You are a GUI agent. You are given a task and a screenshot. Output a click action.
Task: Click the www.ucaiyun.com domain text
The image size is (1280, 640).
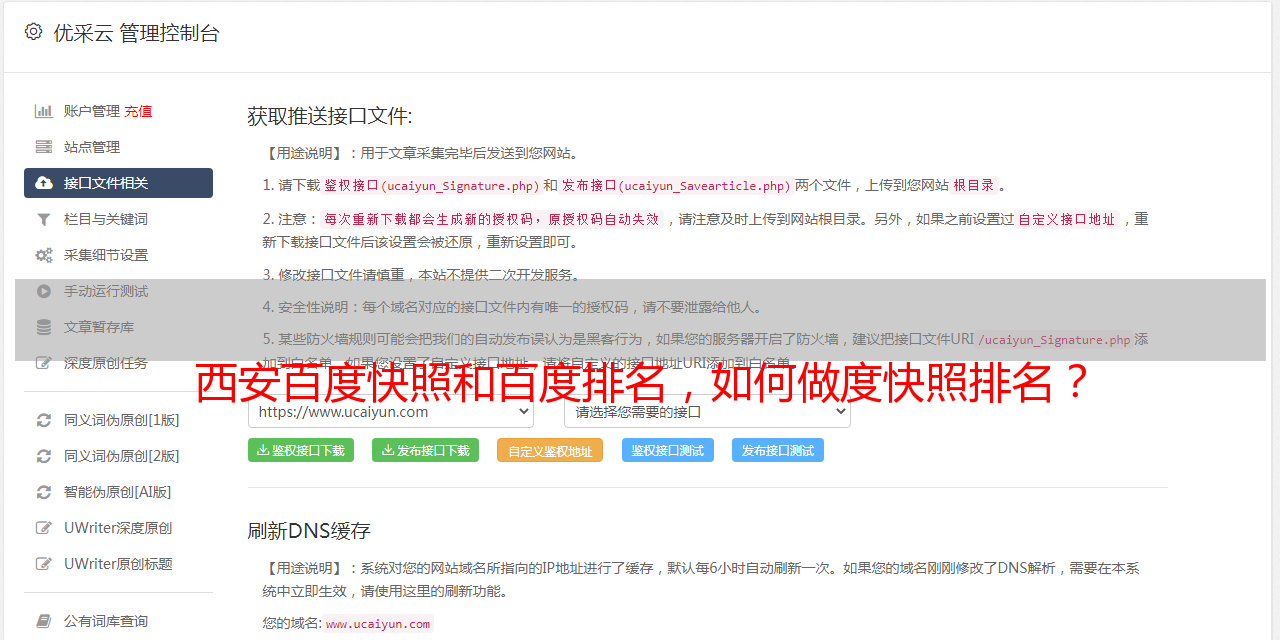[x=378, y=623]
